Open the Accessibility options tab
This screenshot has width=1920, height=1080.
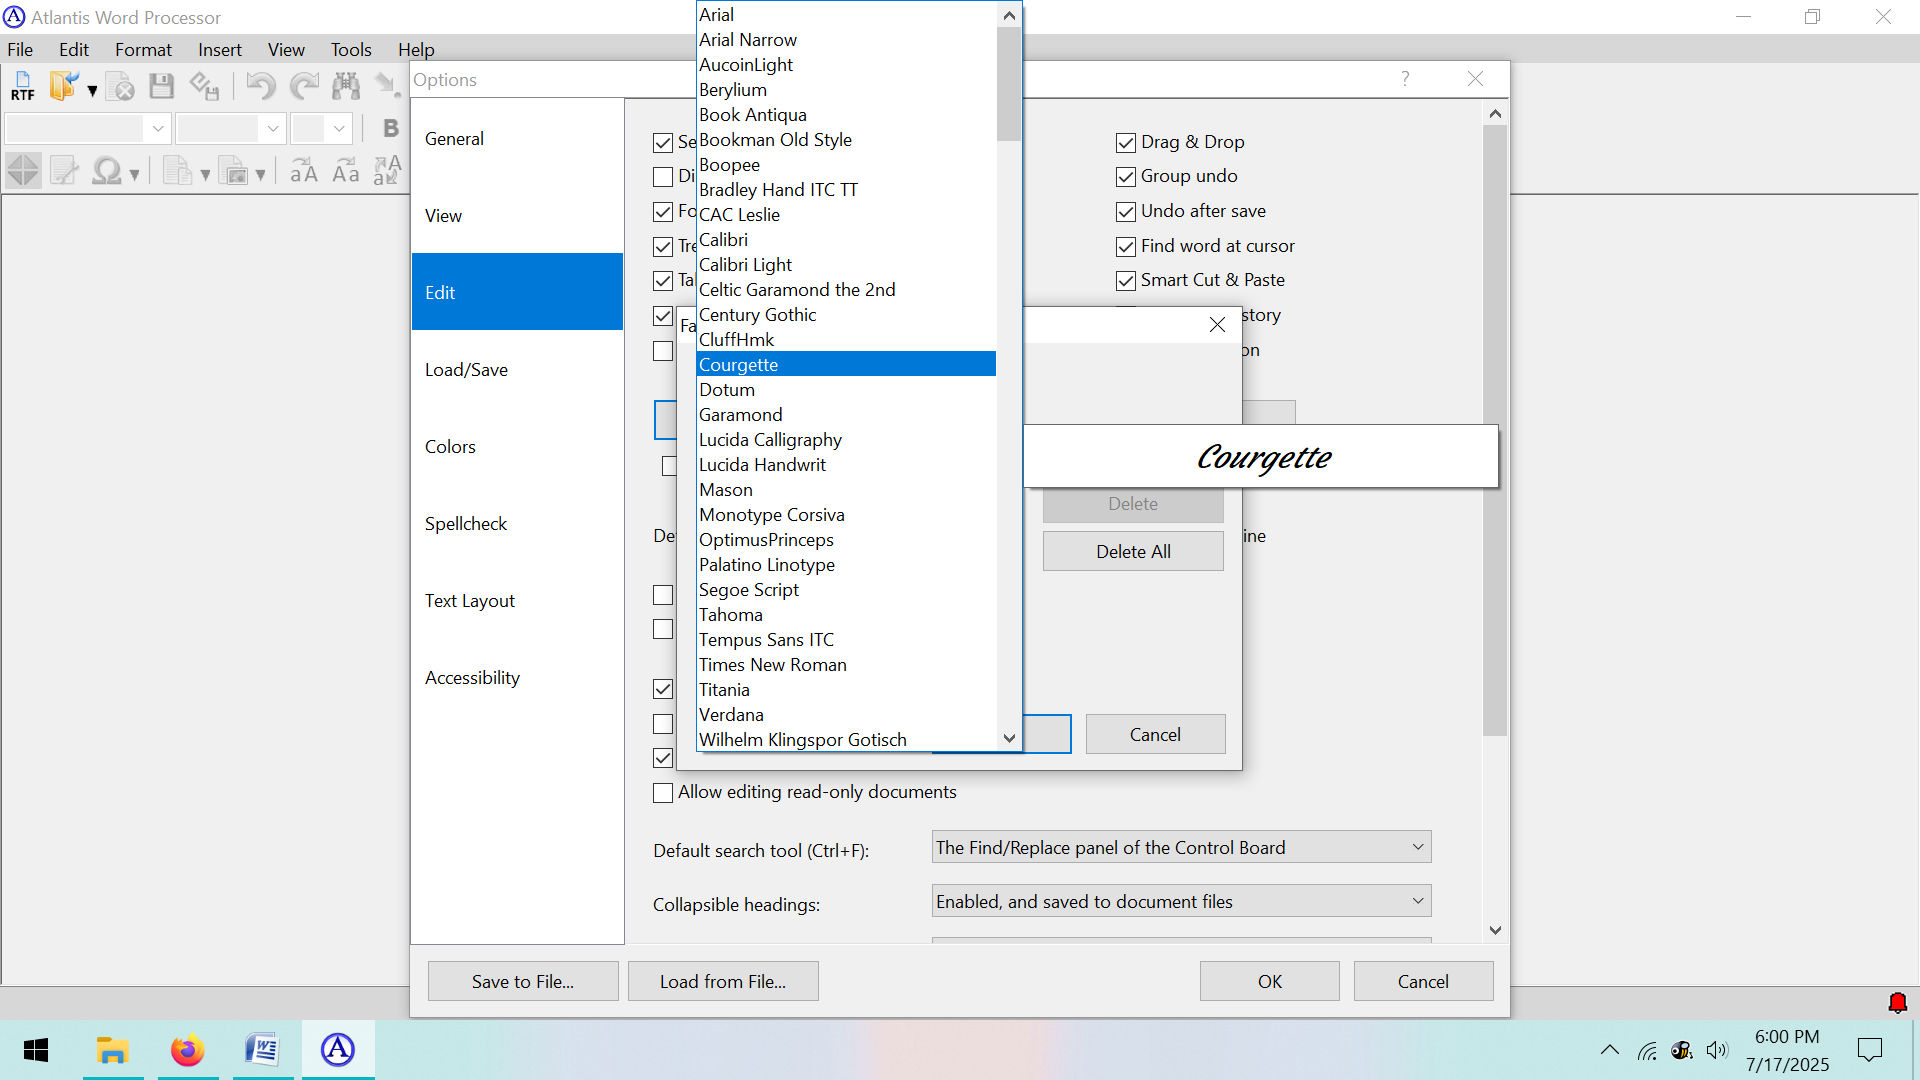(x=517, y=678)
